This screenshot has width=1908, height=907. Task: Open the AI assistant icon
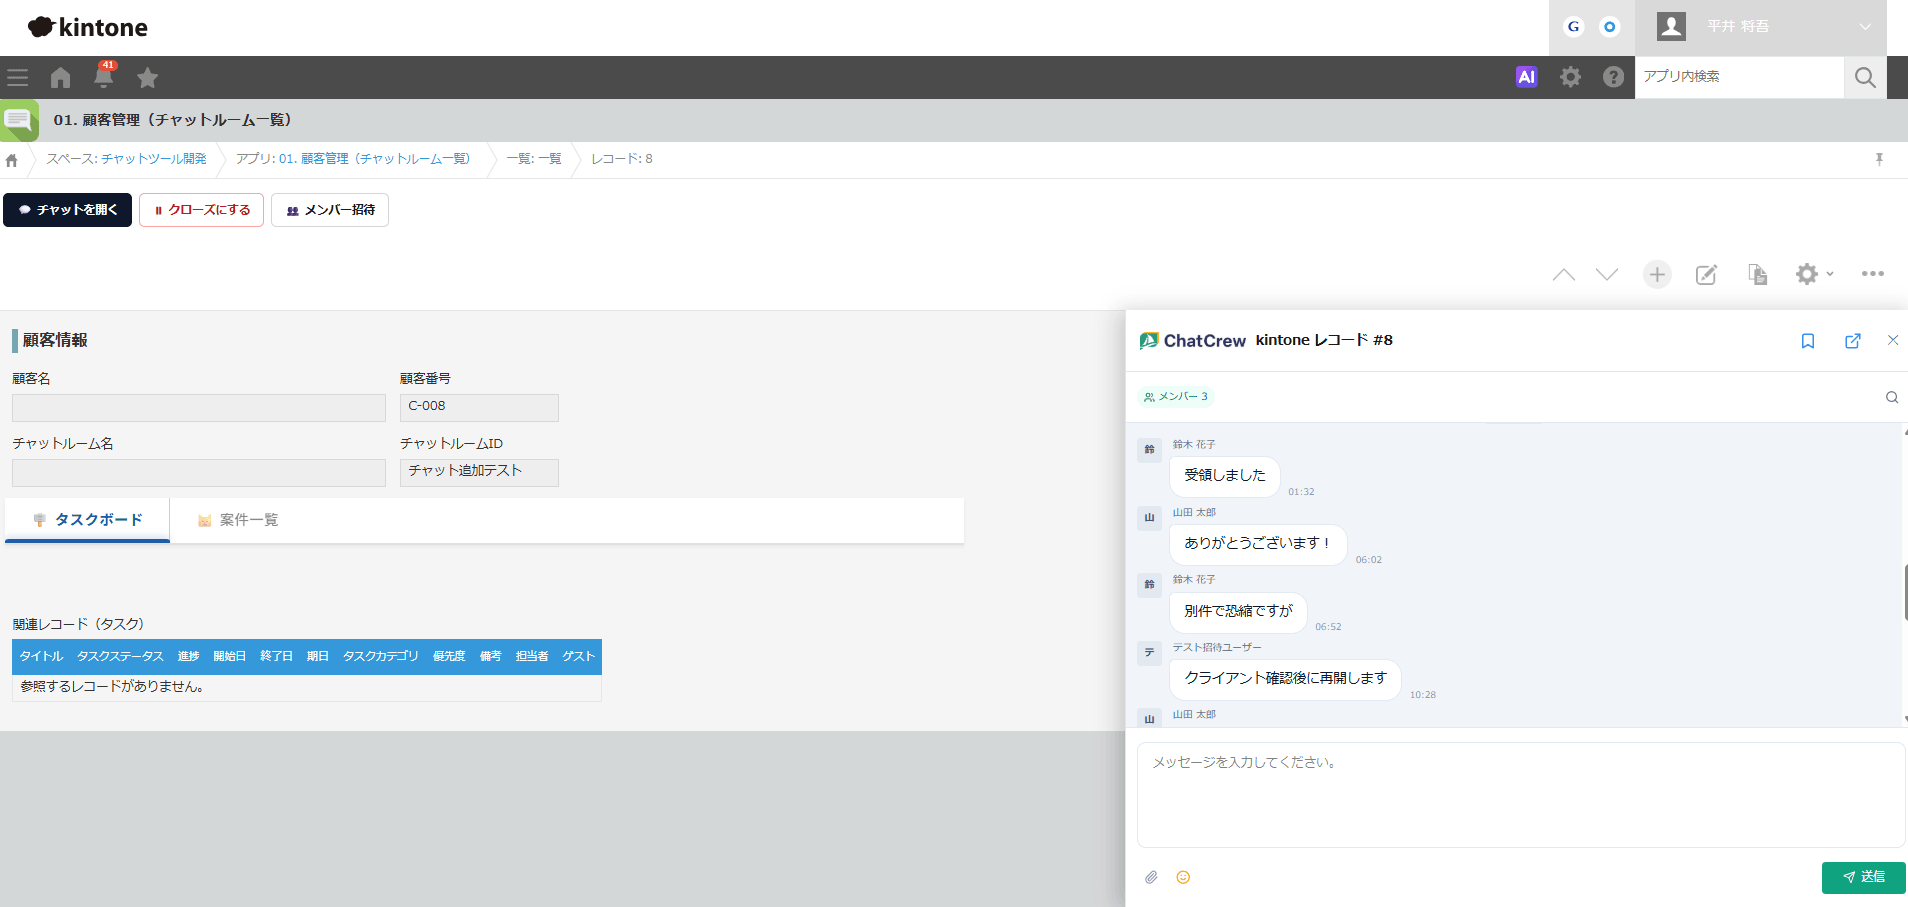click(1526, 77)
